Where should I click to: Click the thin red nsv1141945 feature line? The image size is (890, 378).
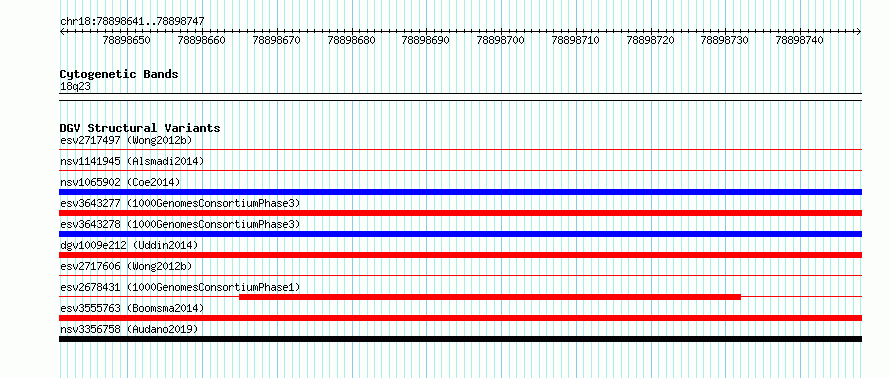(x=460, y=170)
